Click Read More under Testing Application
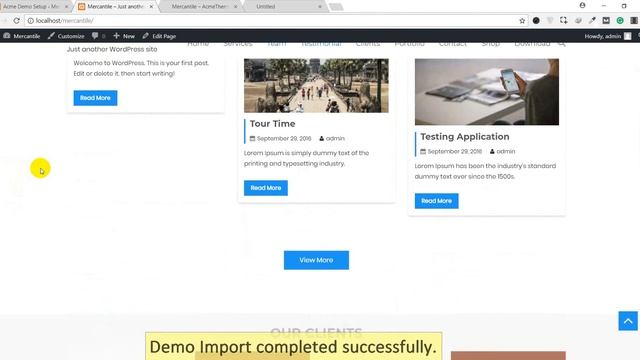This screenshot has width=640, height=360. click(437, 201)
